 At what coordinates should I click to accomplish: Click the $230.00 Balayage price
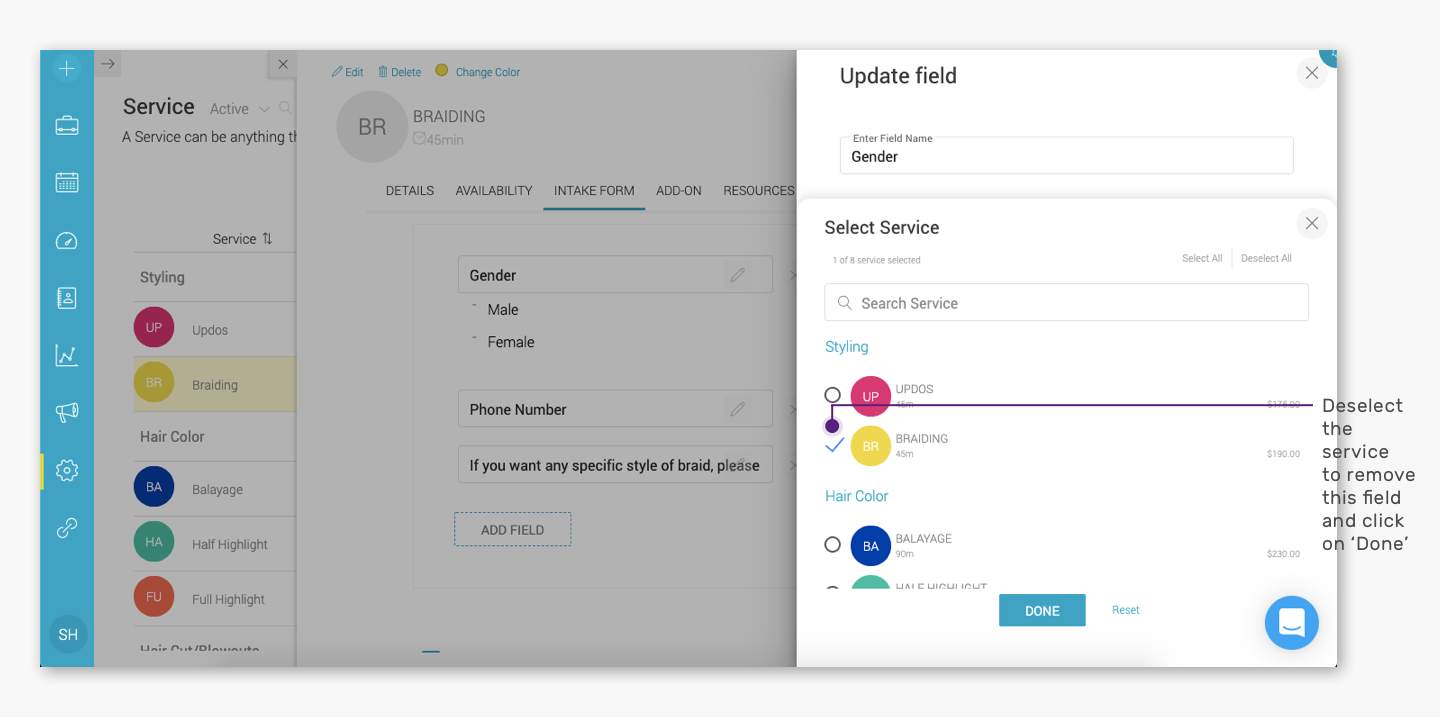1283,554
